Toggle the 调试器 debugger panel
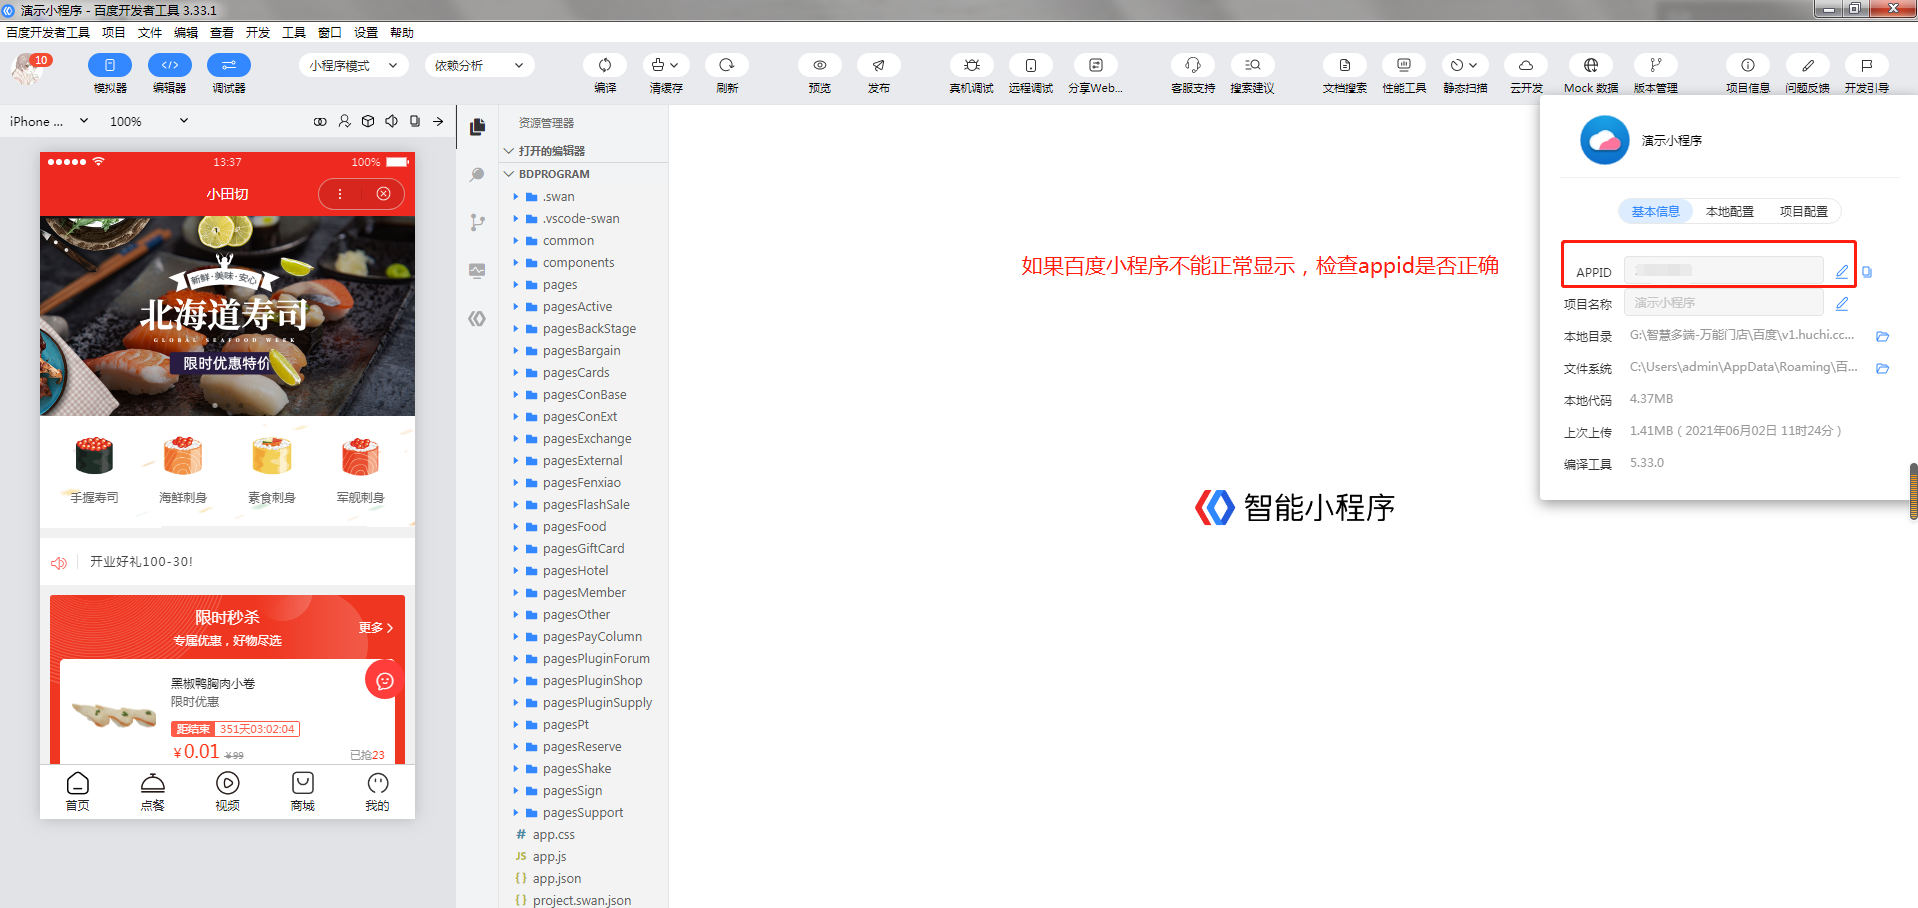 tap(229, 65)
